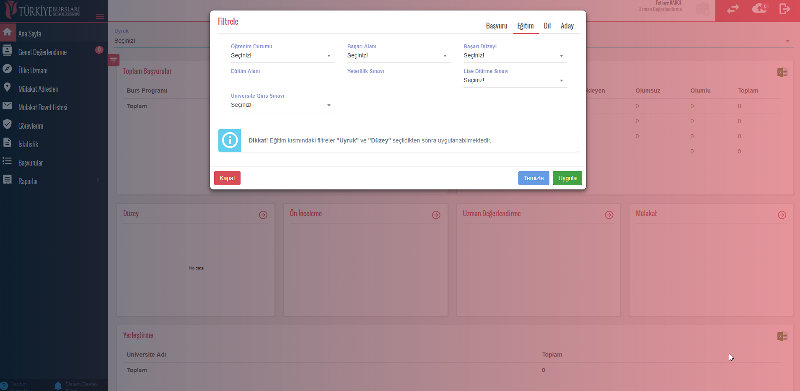Click the red filter funnel icon
The height and width of the screenshot is (391, 800).
[x=113, y=60]
